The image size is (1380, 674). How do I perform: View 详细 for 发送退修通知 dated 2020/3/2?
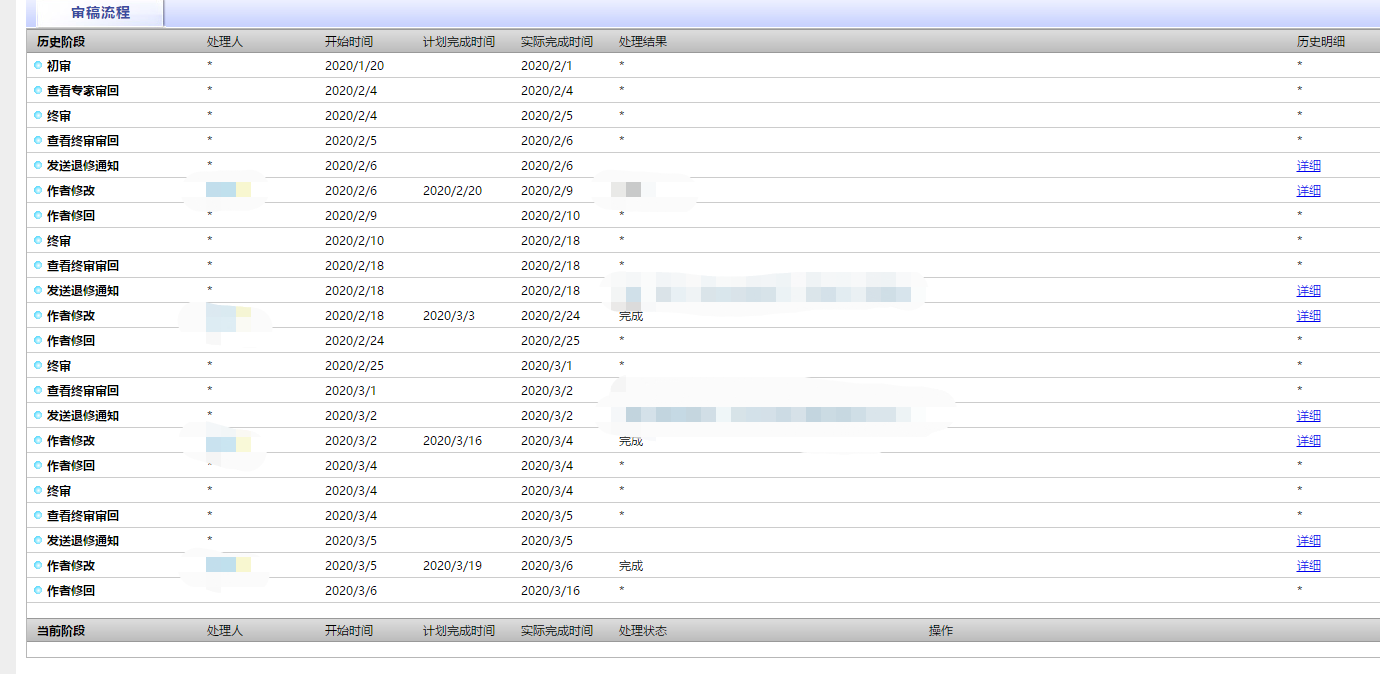click(1308, 416)
